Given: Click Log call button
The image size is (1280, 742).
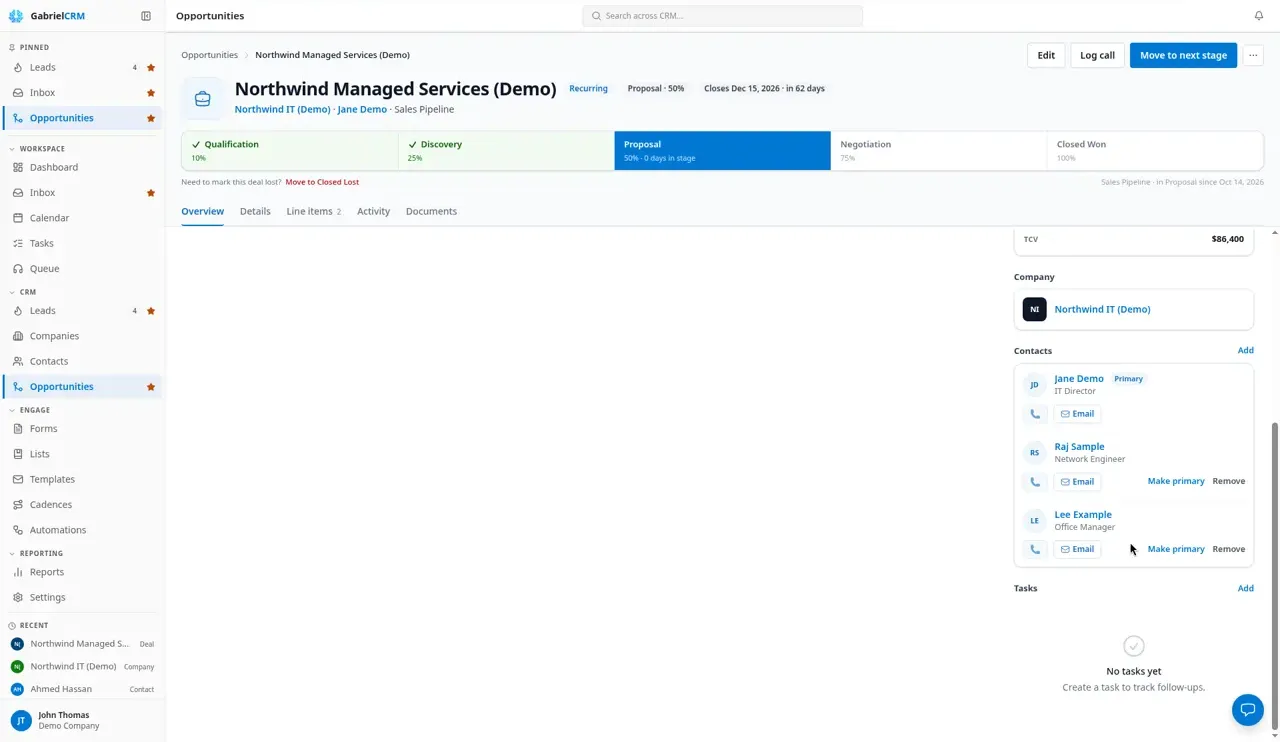Looking at the screenshot, I should [1097, 55].
